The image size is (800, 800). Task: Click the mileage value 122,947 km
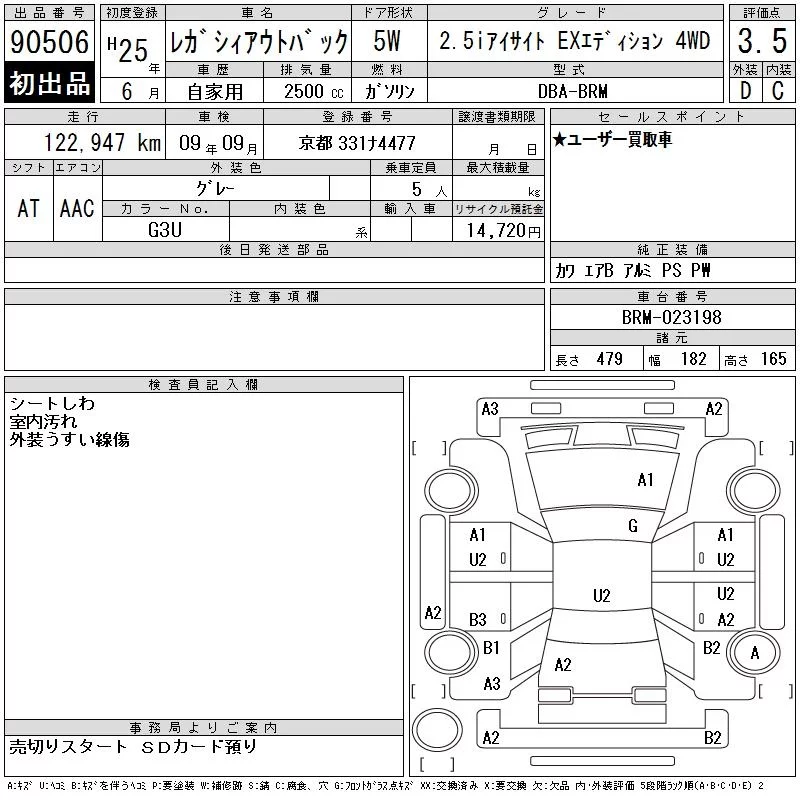(x=102, y=142)
